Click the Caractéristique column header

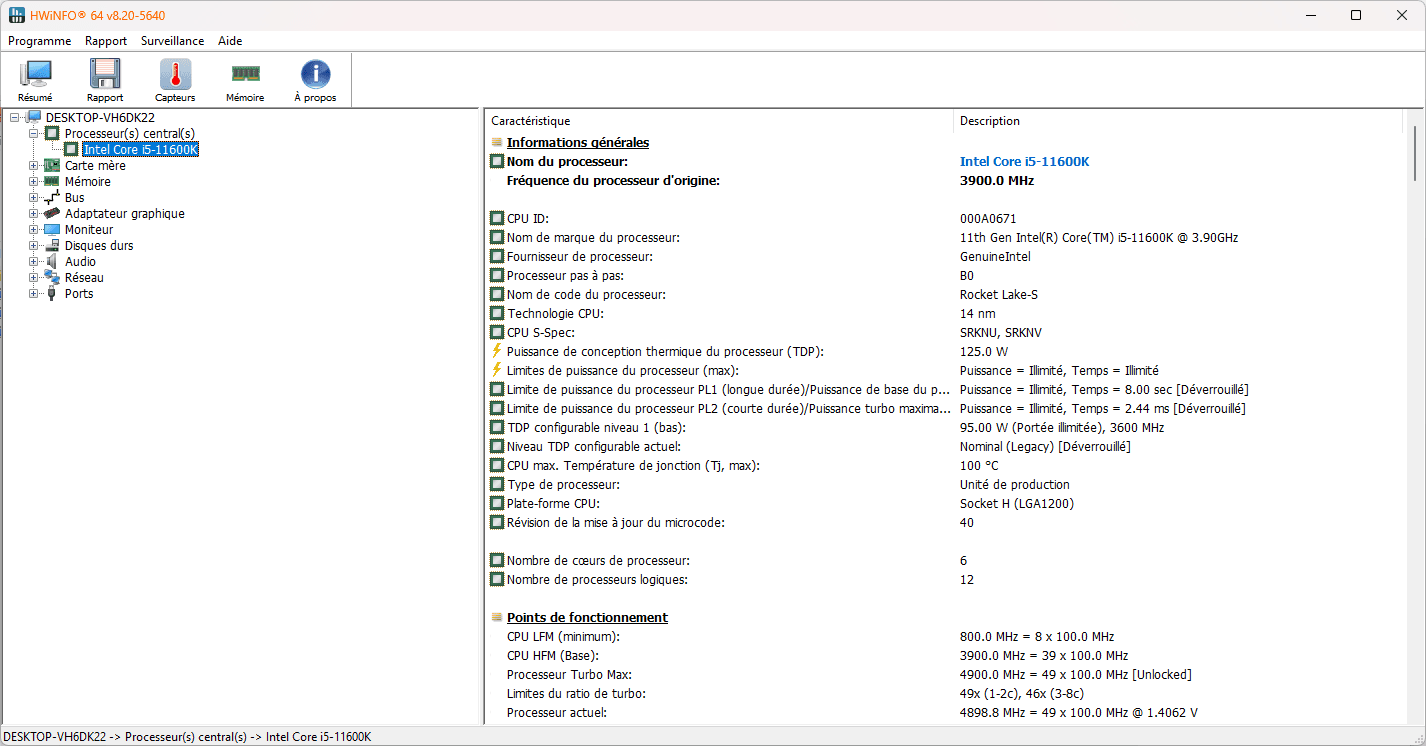click(719, 121)
